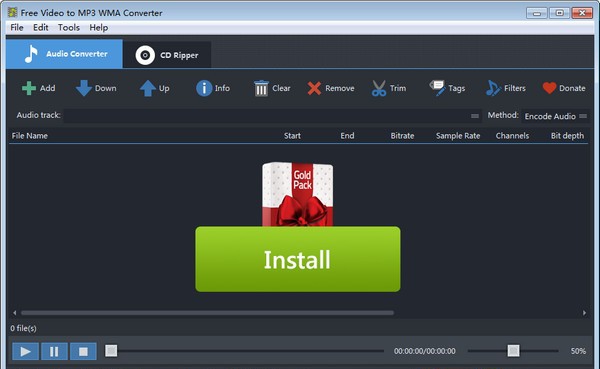Click the volume slider handle
The image size is (600, 369).
[514, 350]
